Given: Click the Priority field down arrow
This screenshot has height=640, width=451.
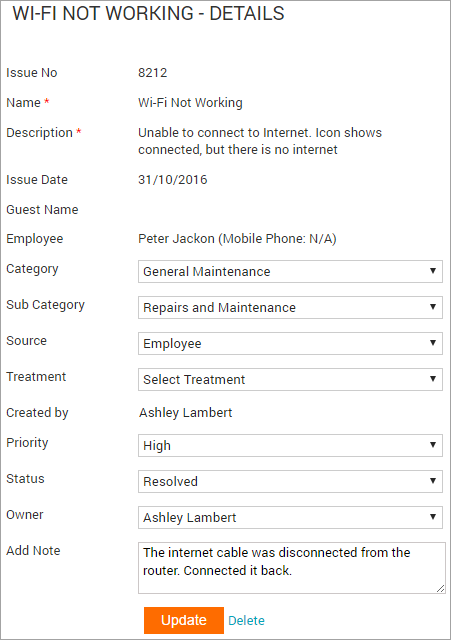Looking at the screenshot, I should click(x=433, y=444).
